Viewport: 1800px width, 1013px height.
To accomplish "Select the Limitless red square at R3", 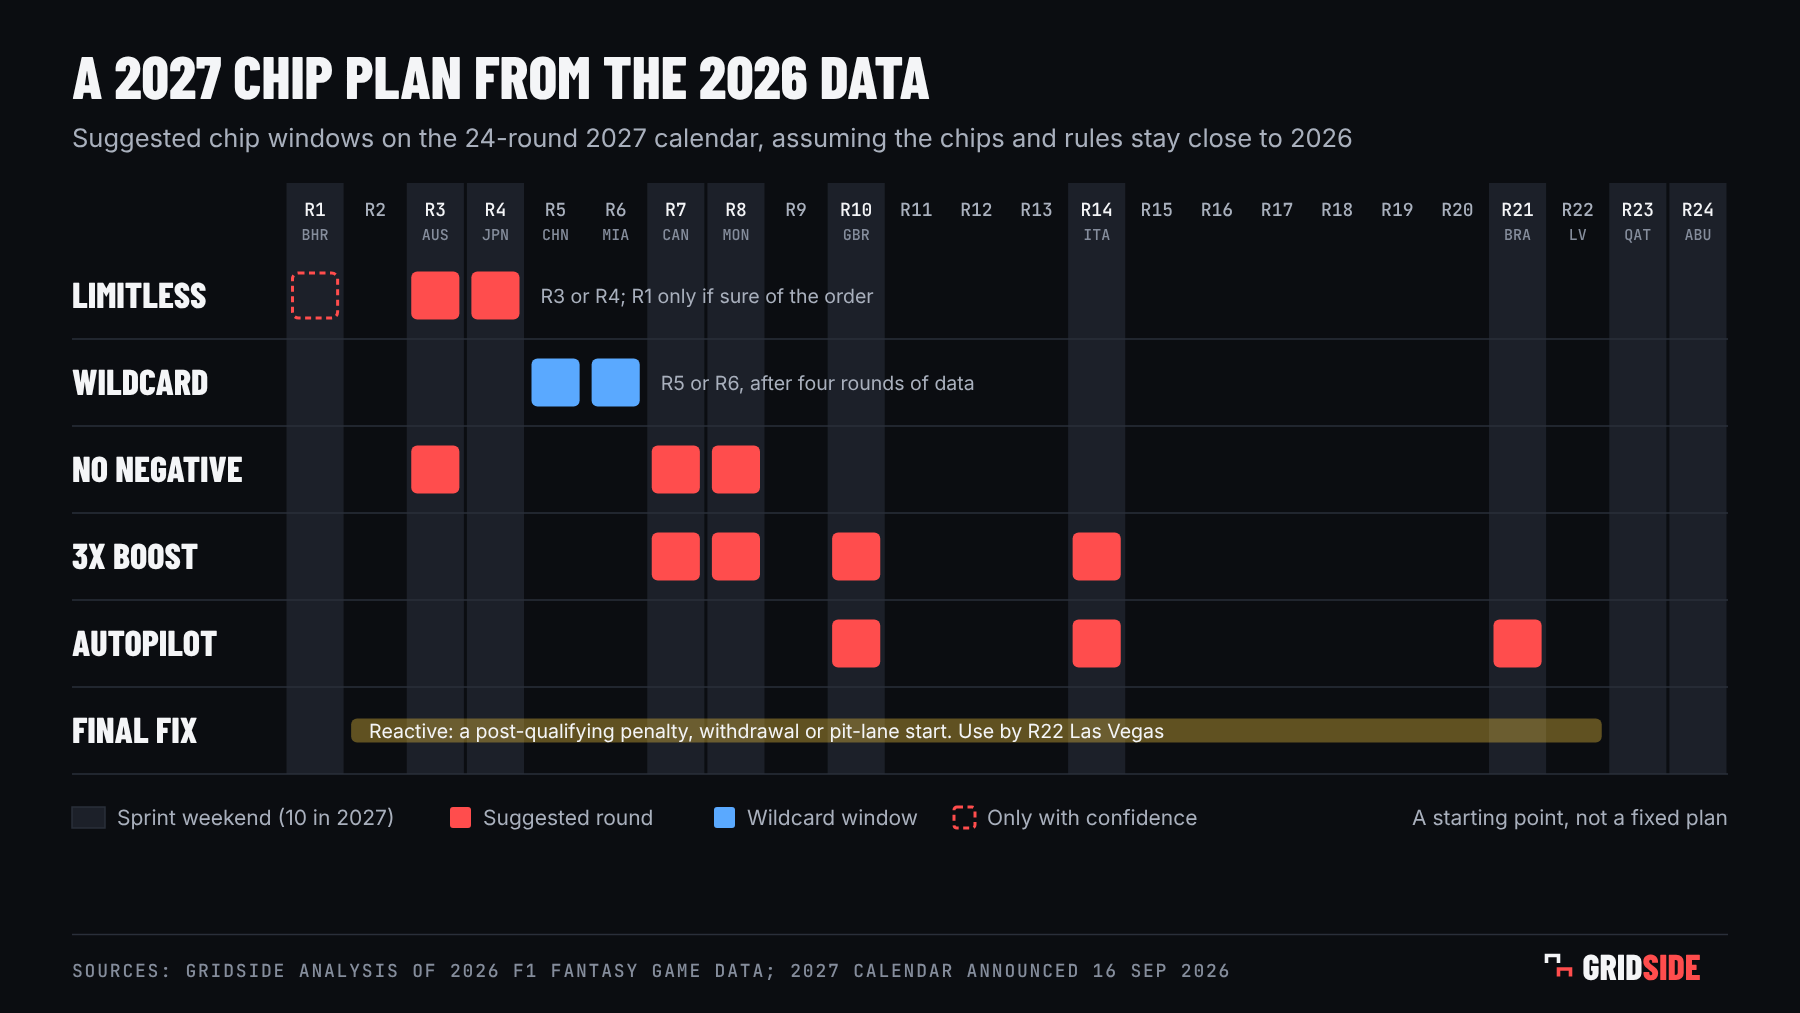I will click(435, 295).
